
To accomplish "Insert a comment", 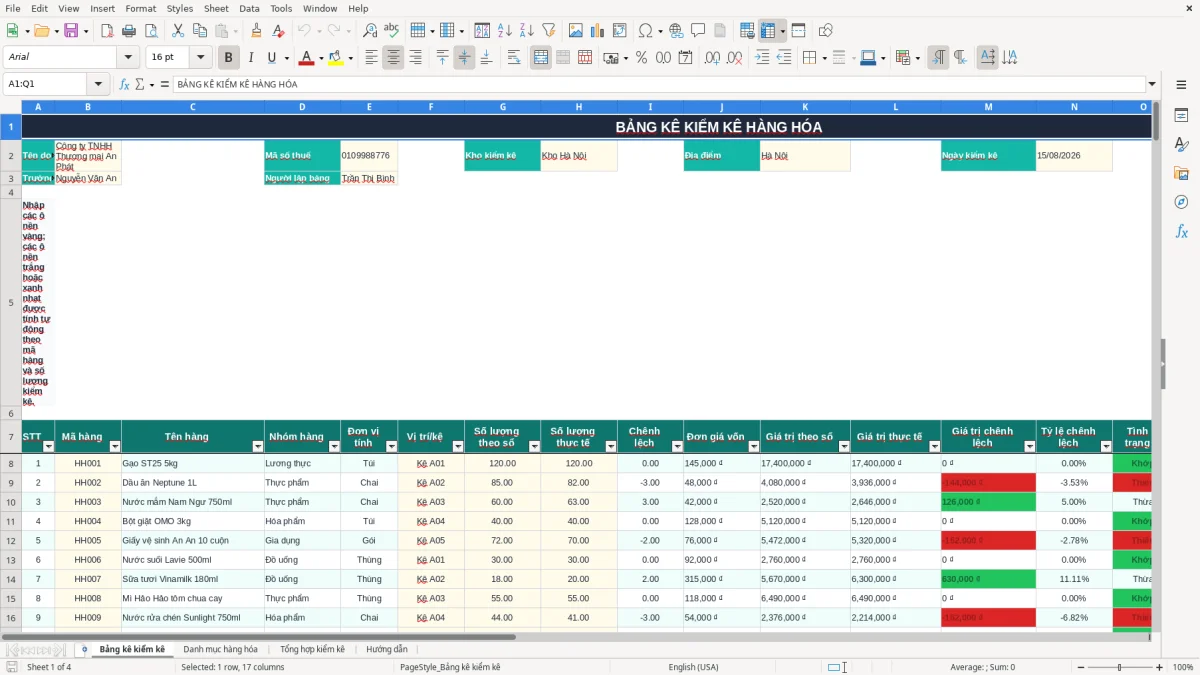I will [x=698, y=31].
